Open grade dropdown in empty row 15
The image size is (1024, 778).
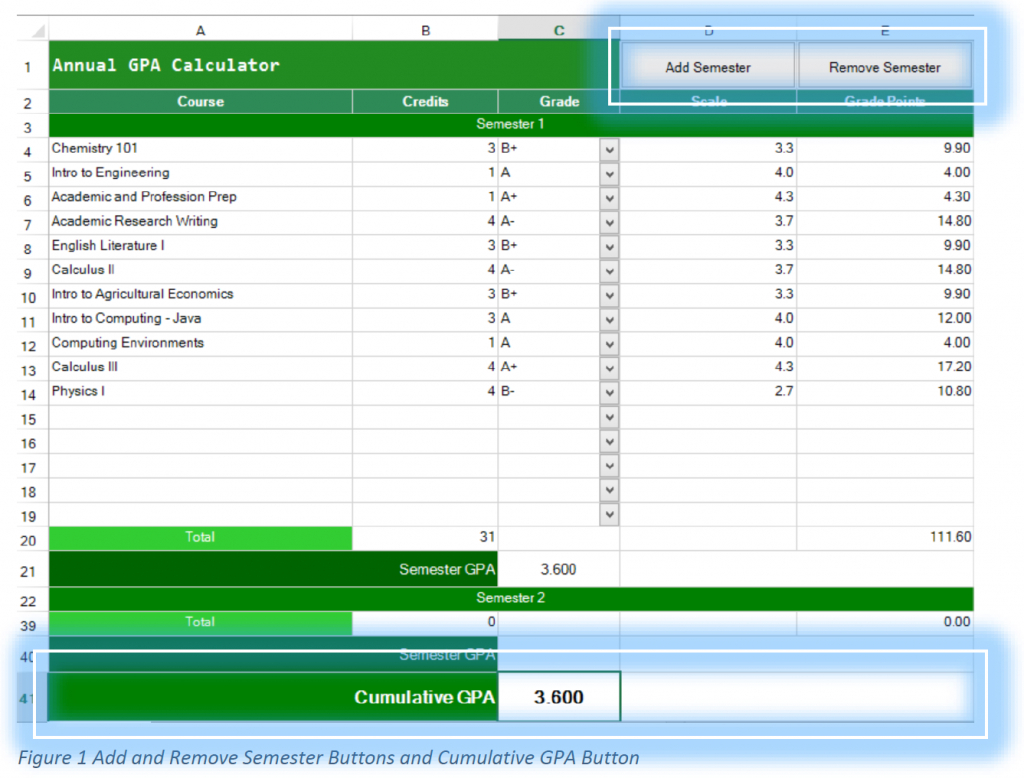609,417
